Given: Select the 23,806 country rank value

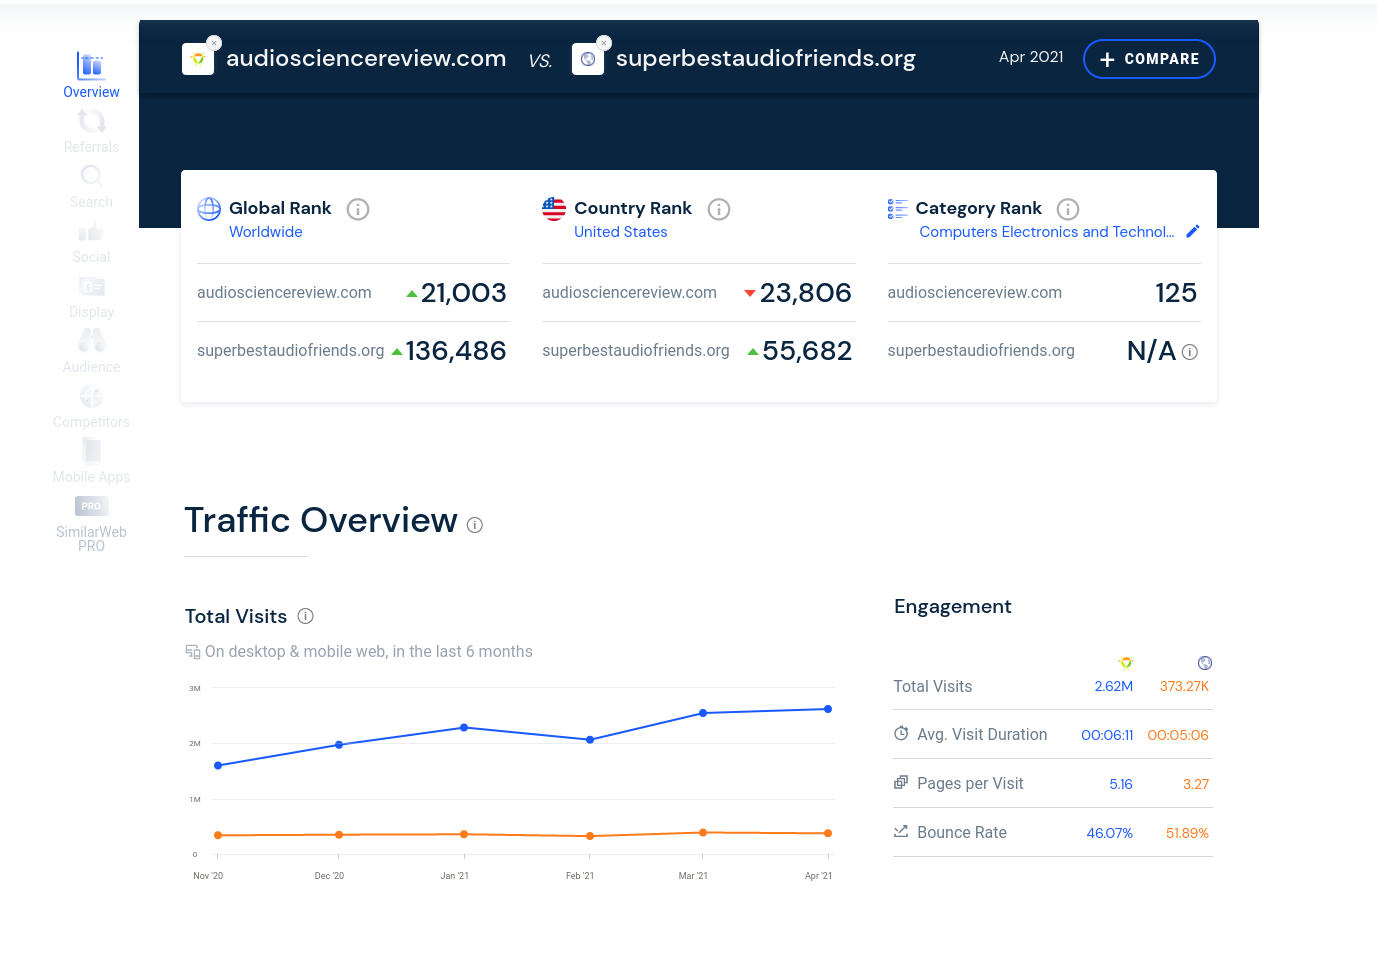Looking at the screenshot, I should click(x=806, y=293).
